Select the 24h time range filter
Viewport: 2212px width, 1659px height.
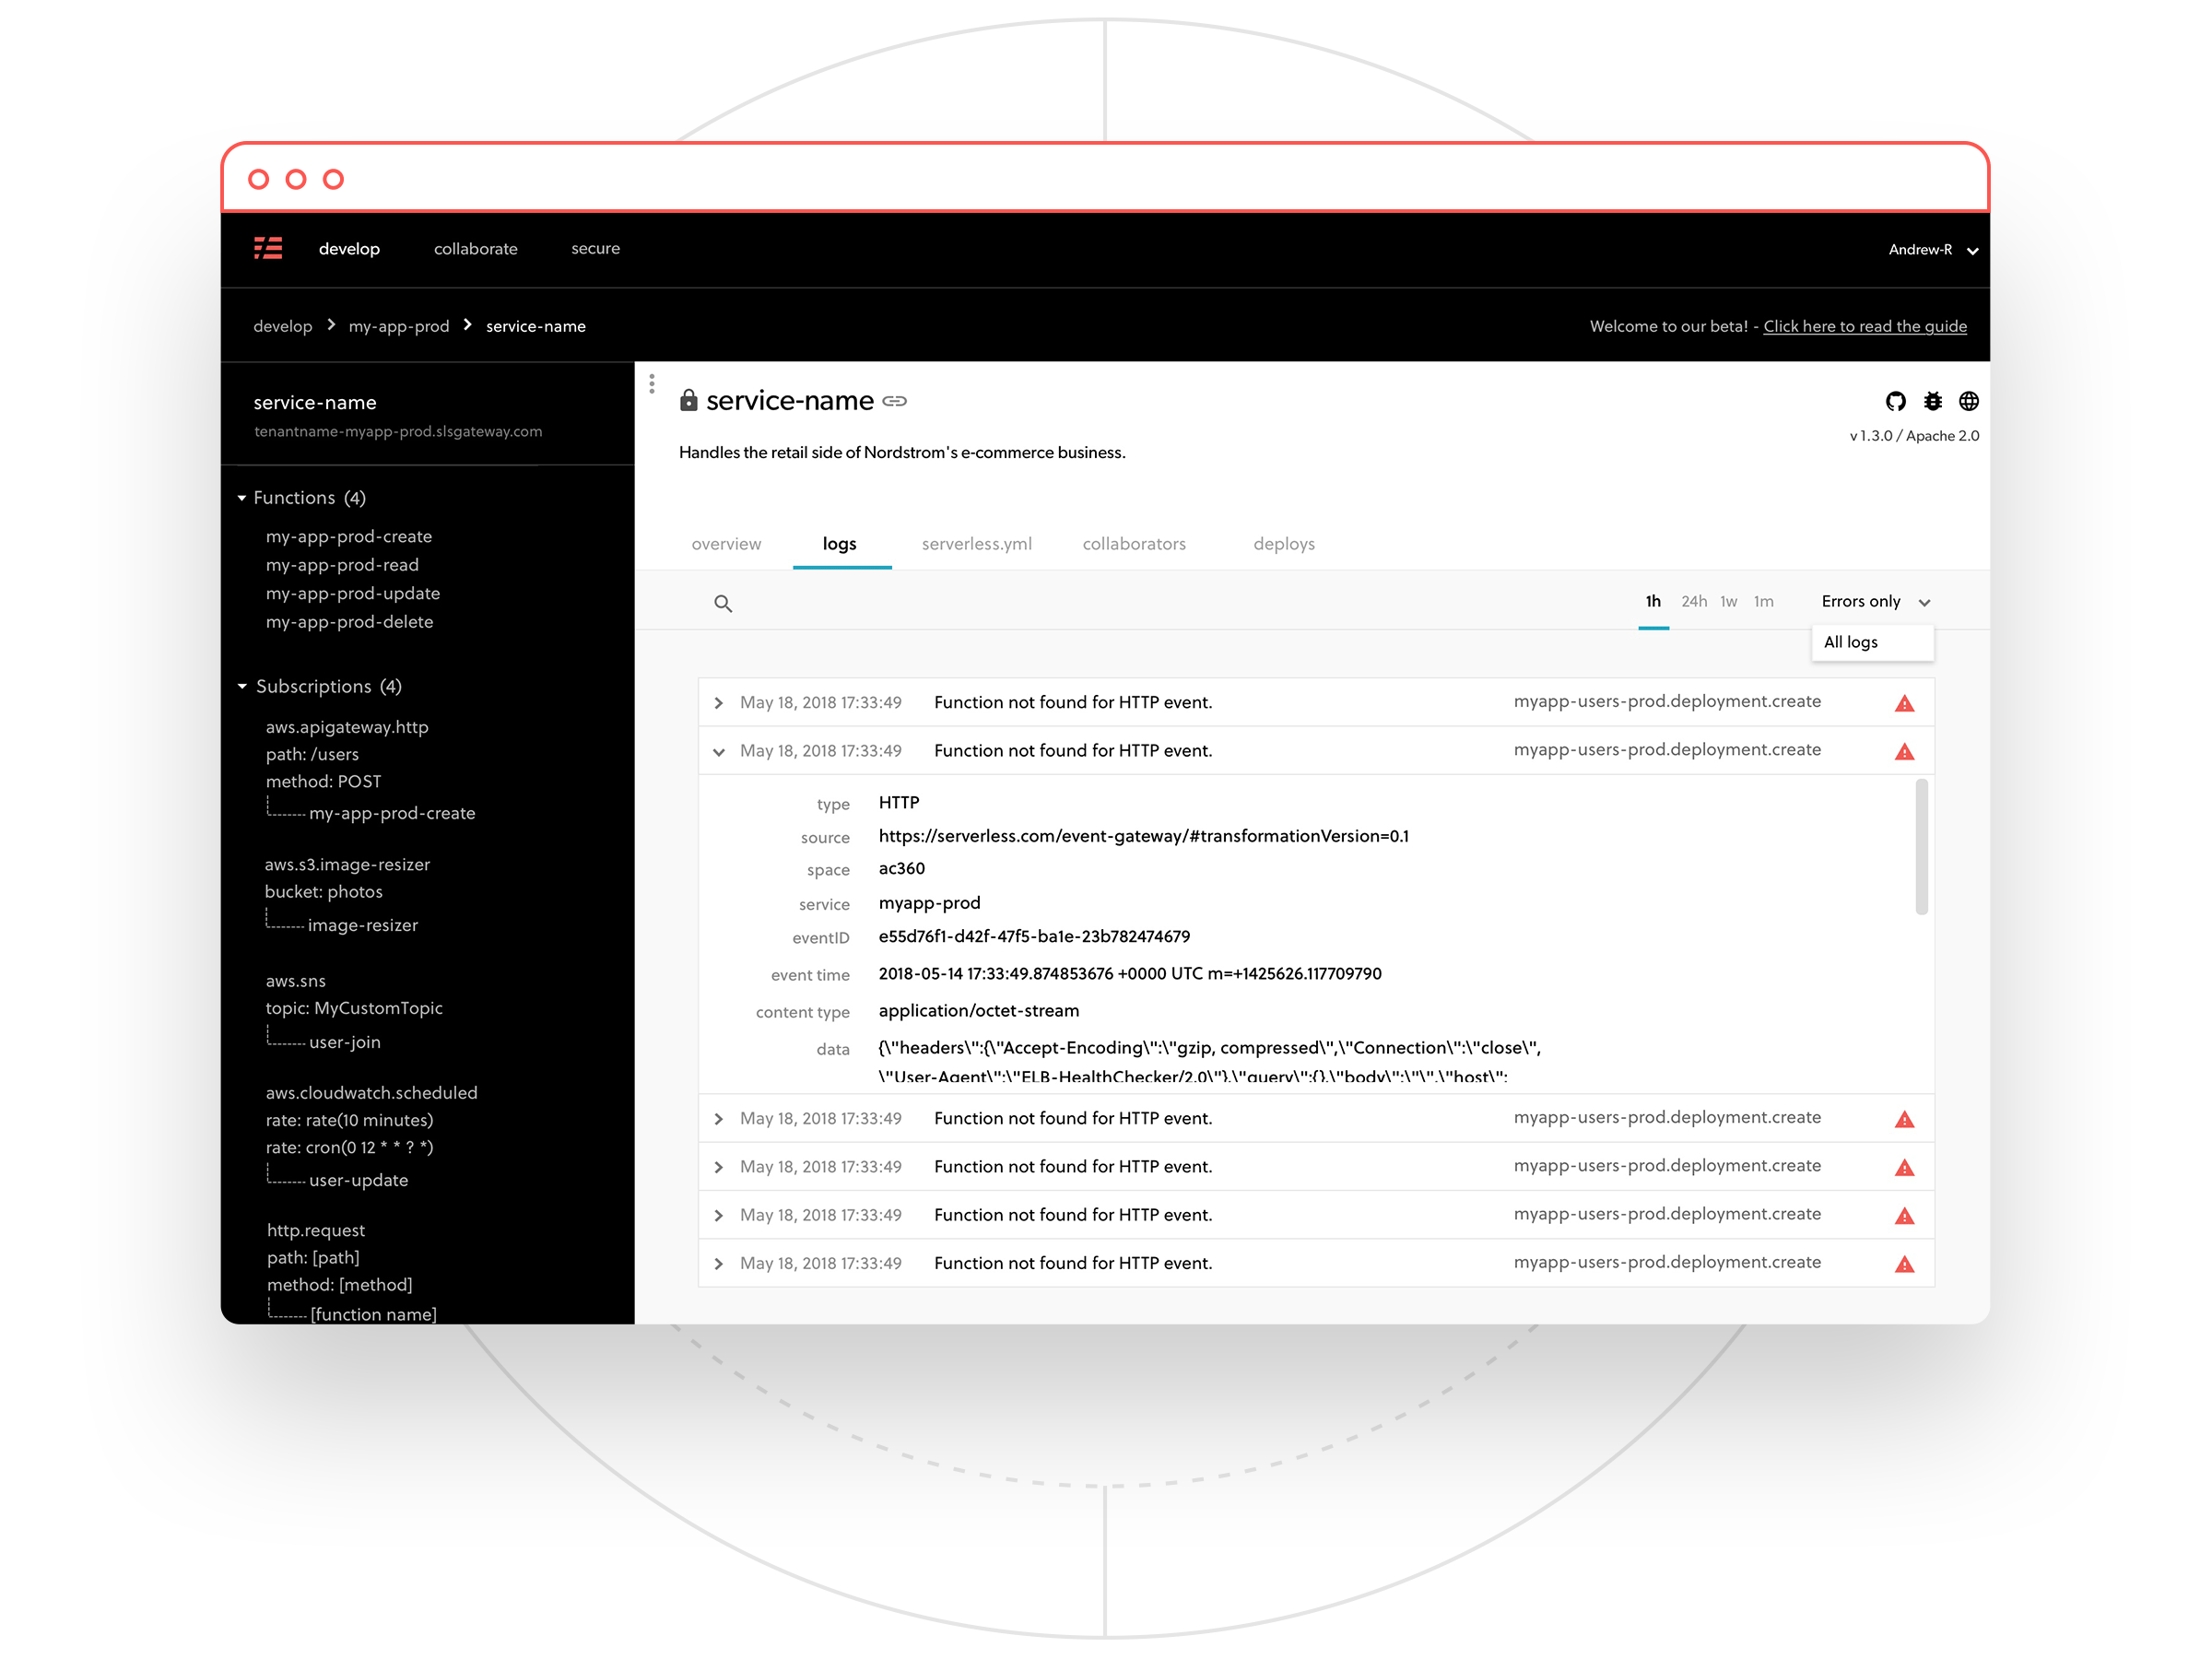pos(1693,601)
